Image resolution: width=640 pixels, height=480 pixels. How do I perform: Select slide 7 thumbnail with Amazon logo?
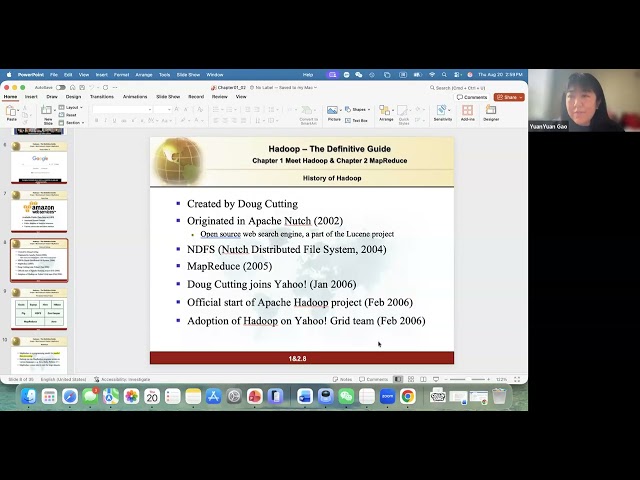pyautogui.click(x=39, y=211)
